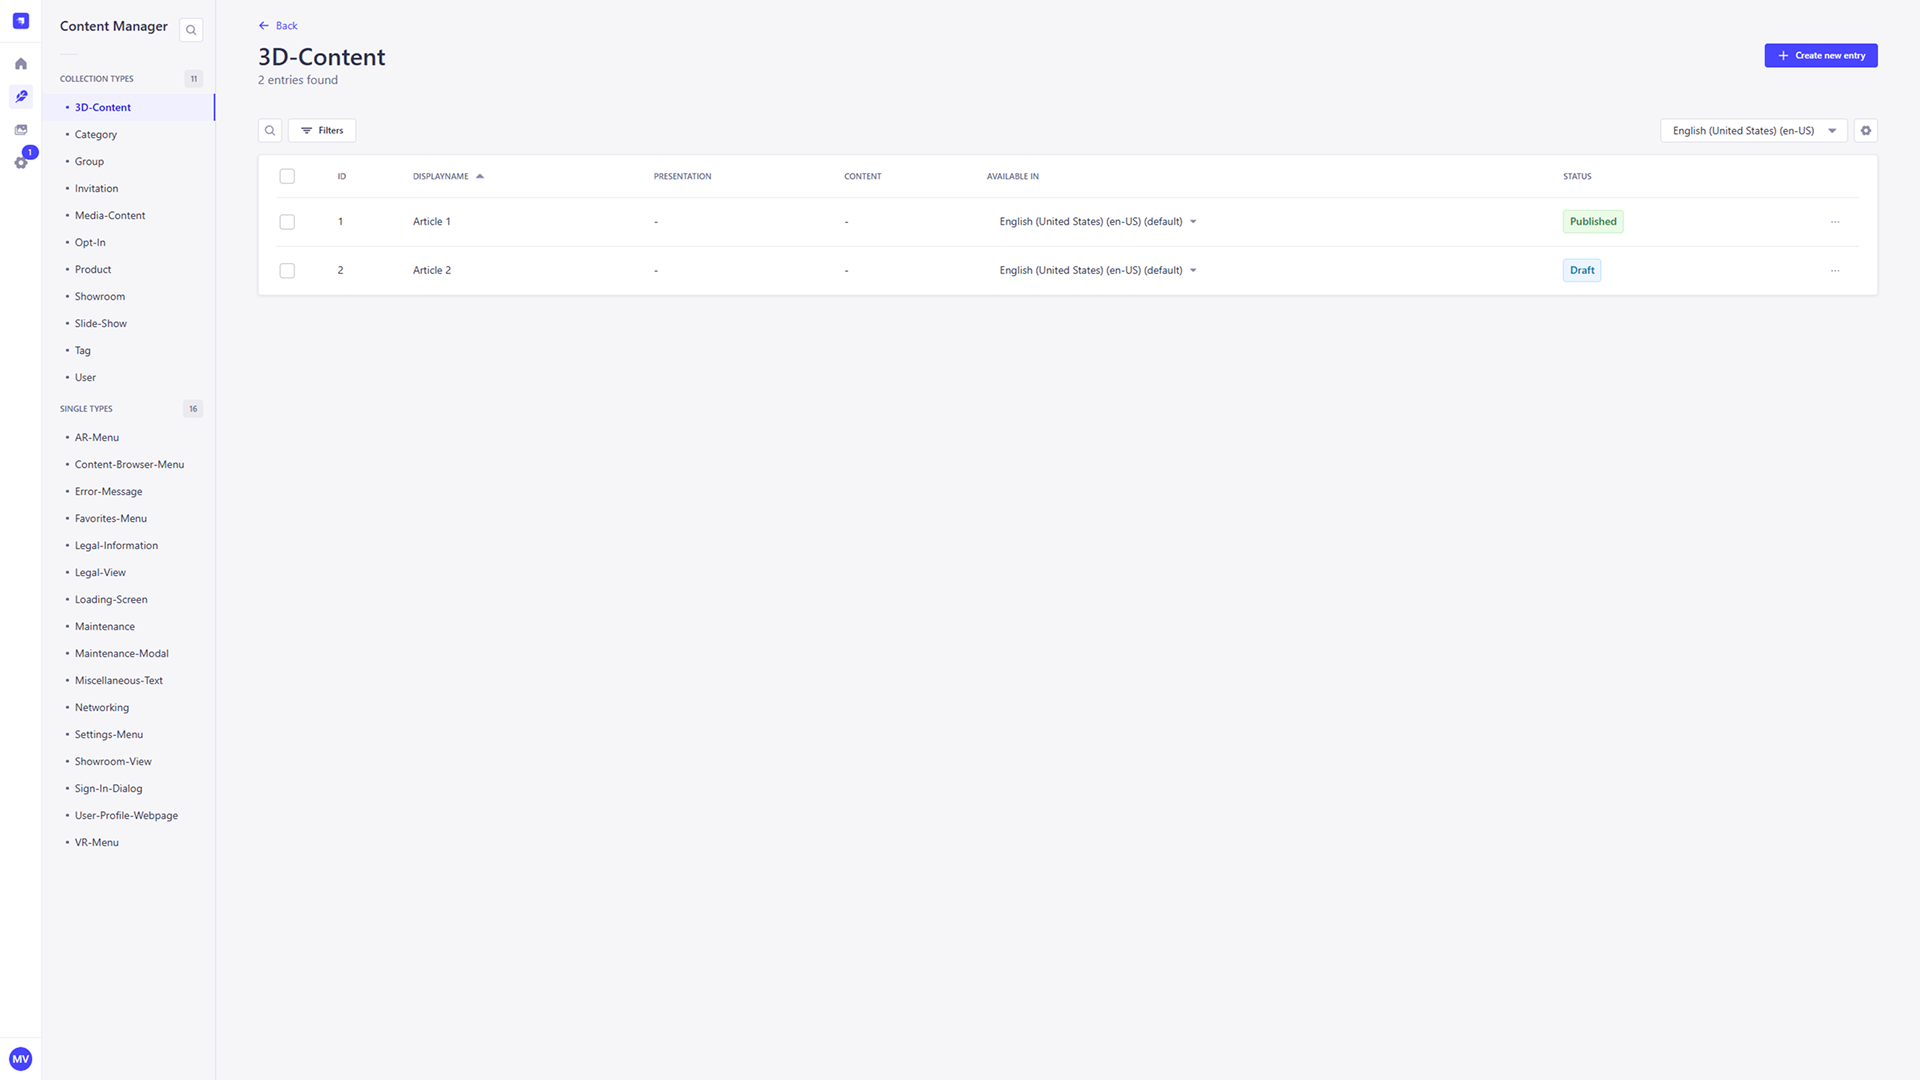Click the Strapi logo icon
This screenshot has height=1080, width=1920.
[x=20, y=21]
